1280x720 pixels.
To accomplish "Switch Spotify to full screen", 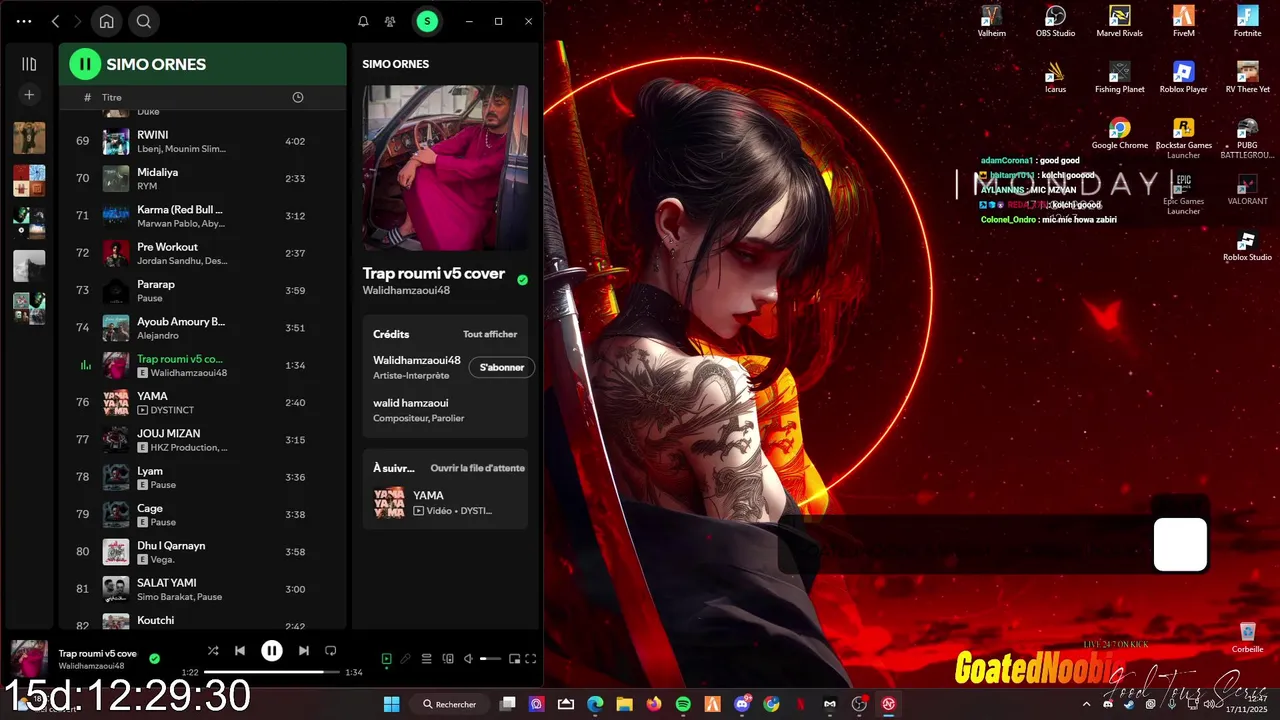I will (x=531, y=659).
